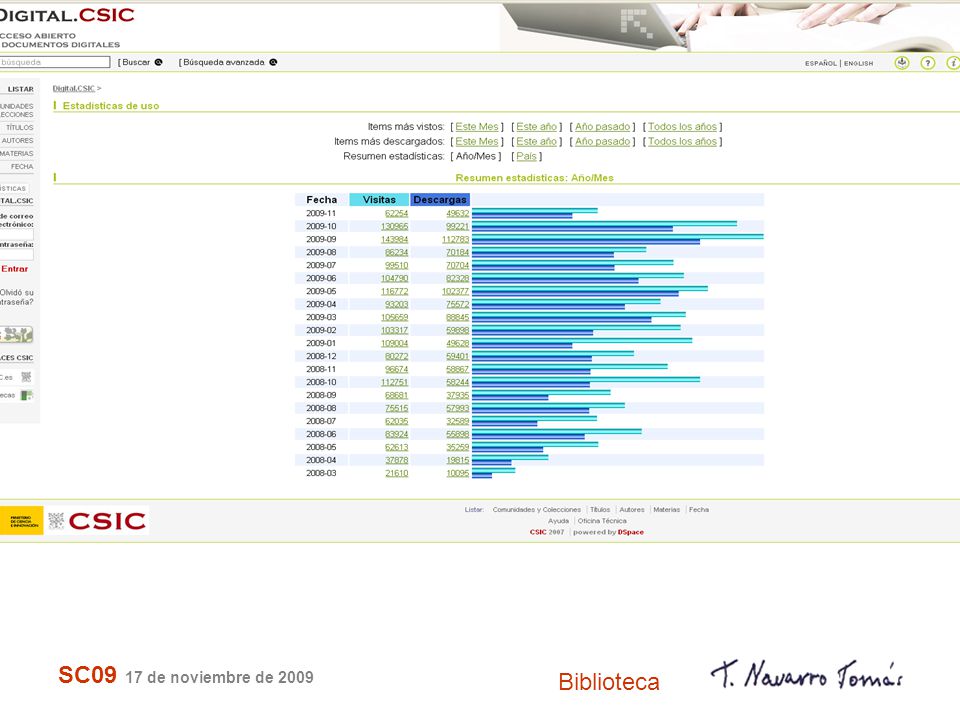This screenshot has width=960, height=720.
Task: Click Todos los años for Items más vistos
Action: point(682,127)
